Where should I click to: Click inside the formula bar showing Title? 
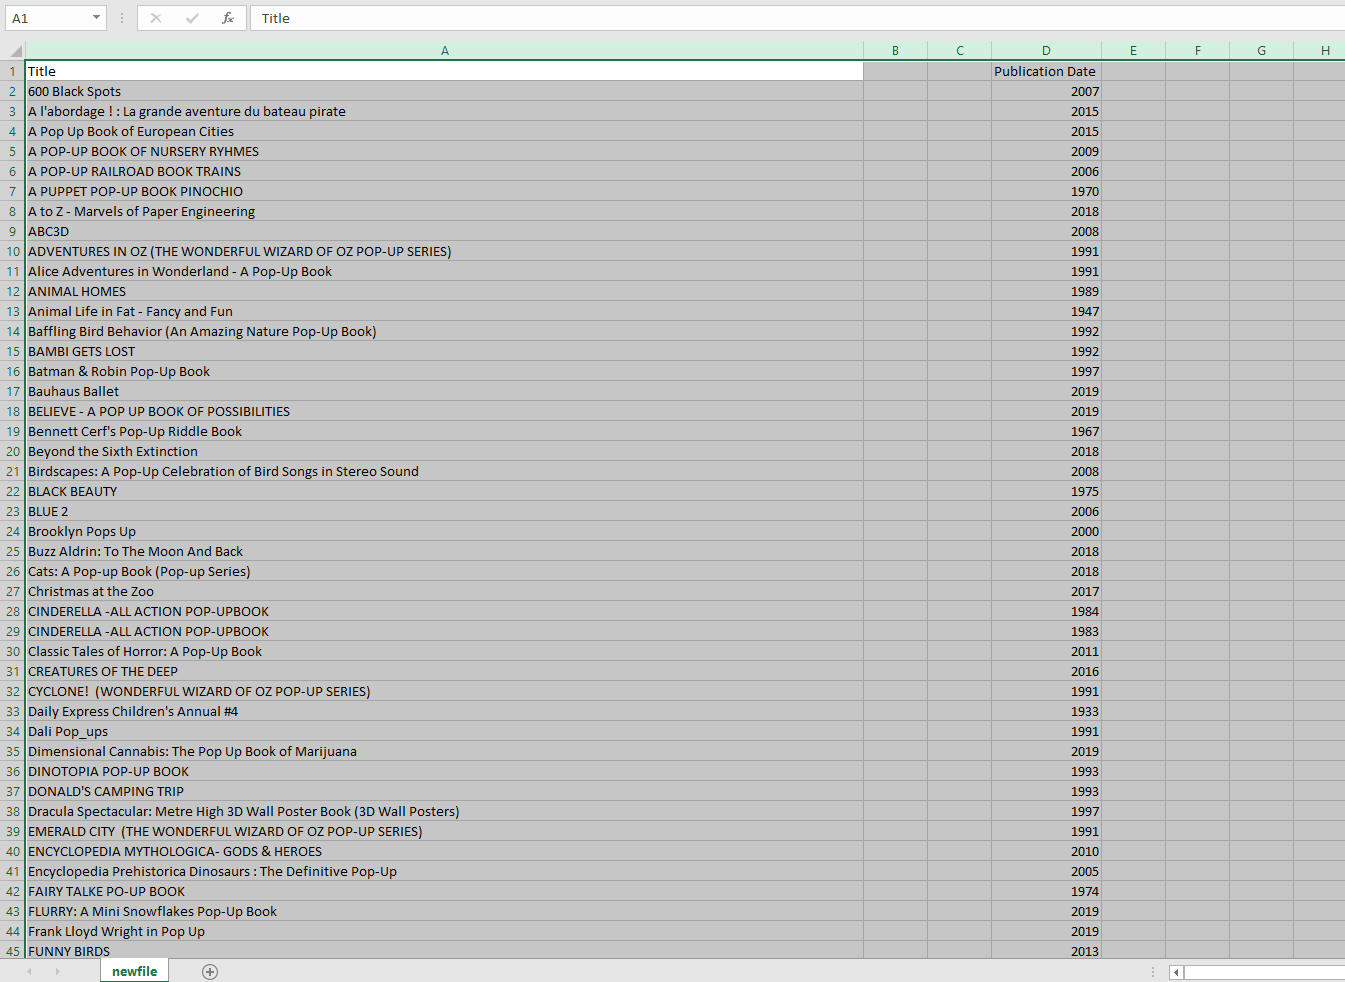(x=700, y=18)
